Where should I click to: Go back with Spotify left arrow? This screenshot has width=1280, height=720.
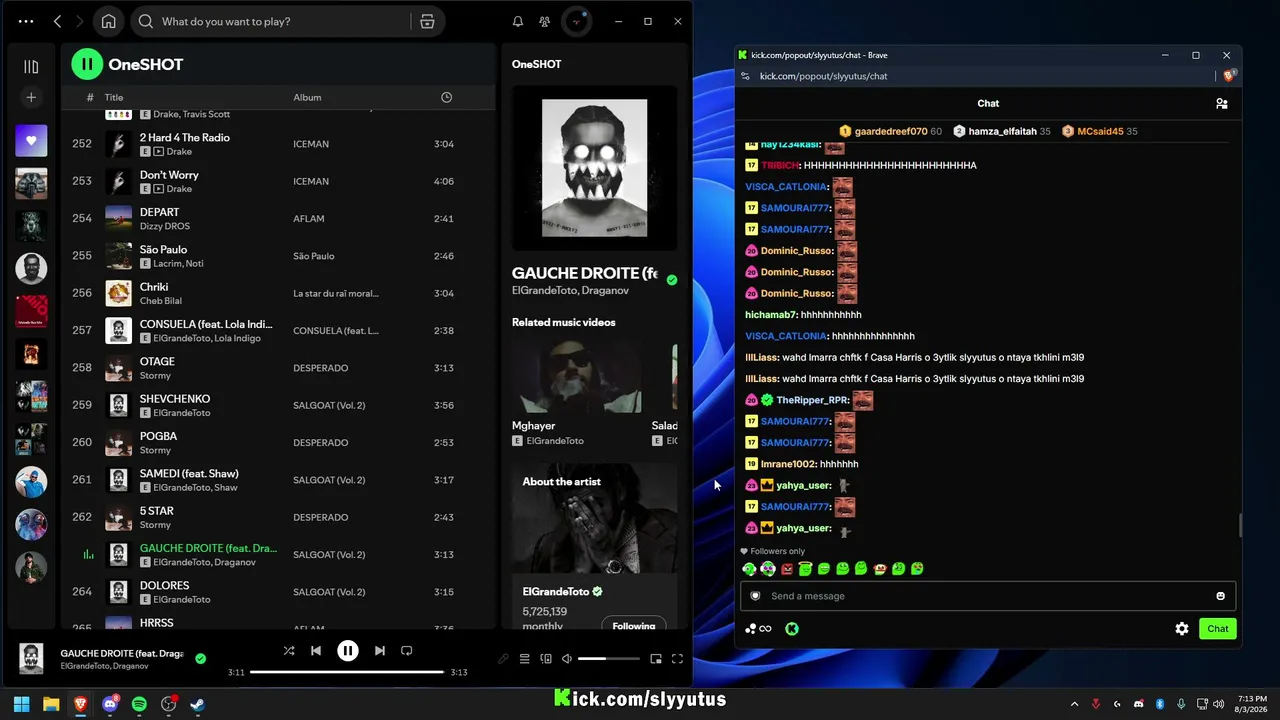pos(57,21)
